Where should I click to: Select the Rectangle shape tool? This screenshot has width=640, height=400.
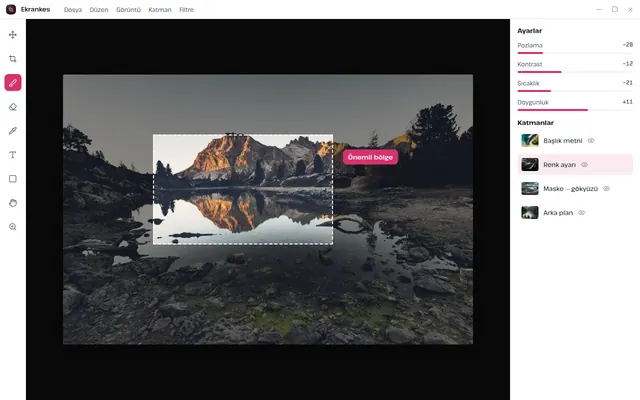click(13, 179)
